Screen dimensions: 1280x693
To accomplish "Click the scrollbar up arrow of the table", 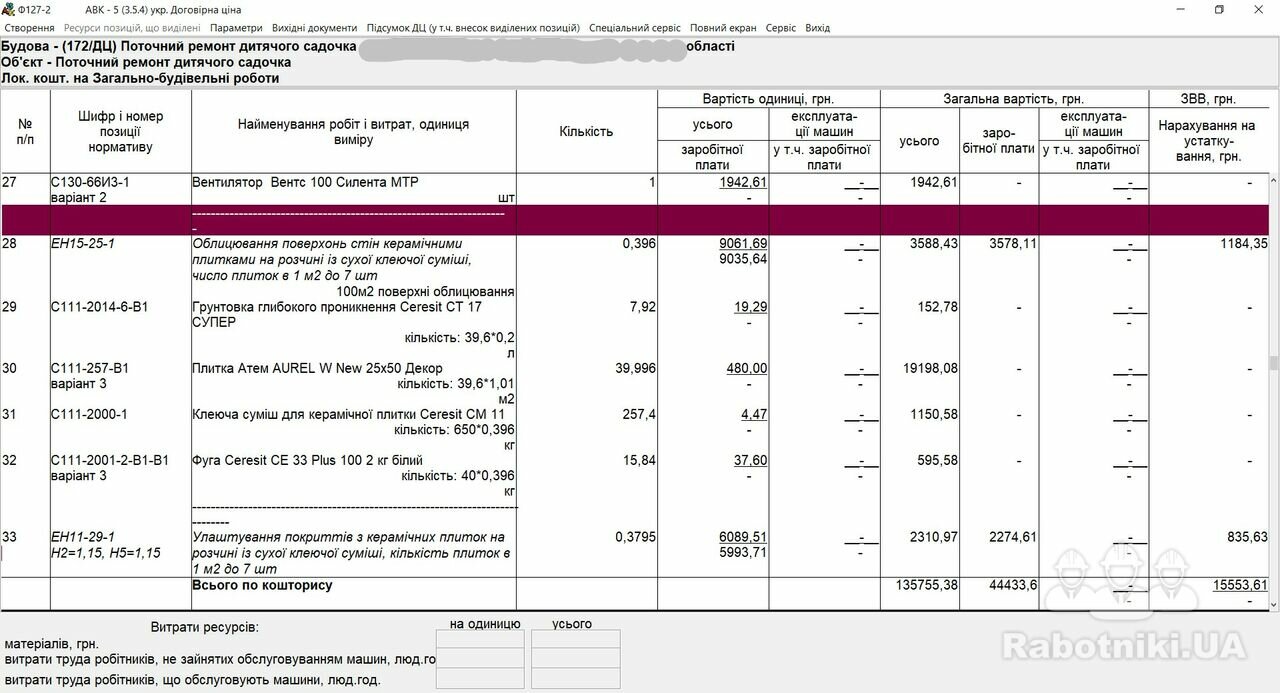I will click(1273, 181).
